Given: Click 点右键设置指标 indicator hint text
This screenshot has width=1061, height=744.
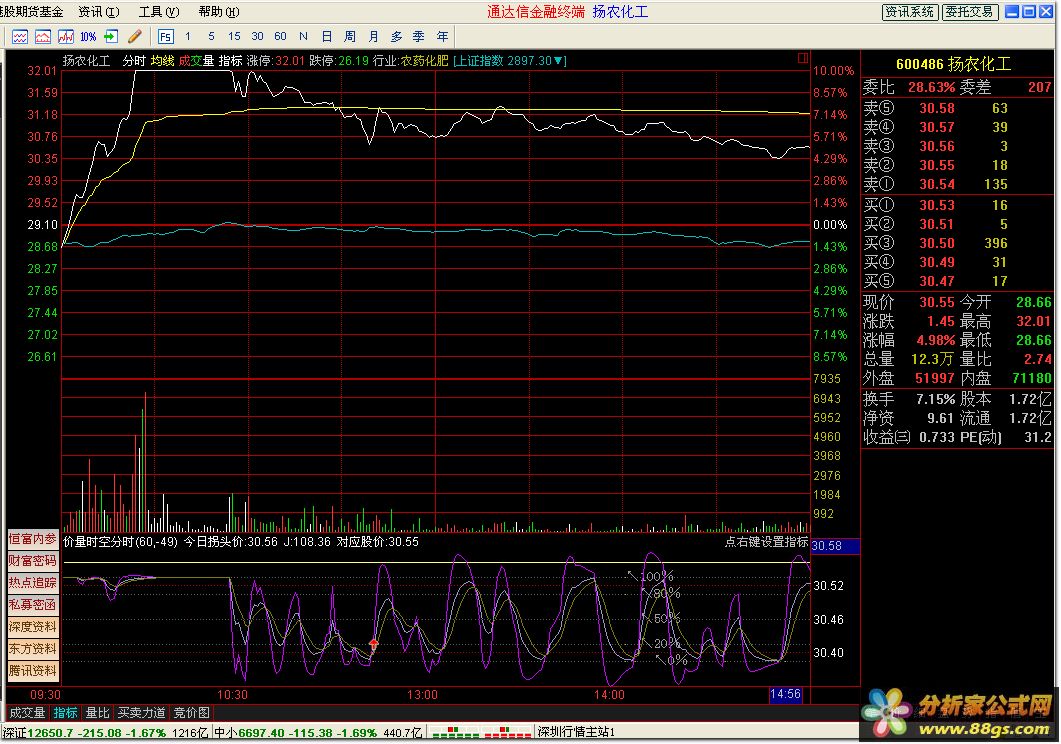Looking at the screenshot, I should tap(766, 542).
